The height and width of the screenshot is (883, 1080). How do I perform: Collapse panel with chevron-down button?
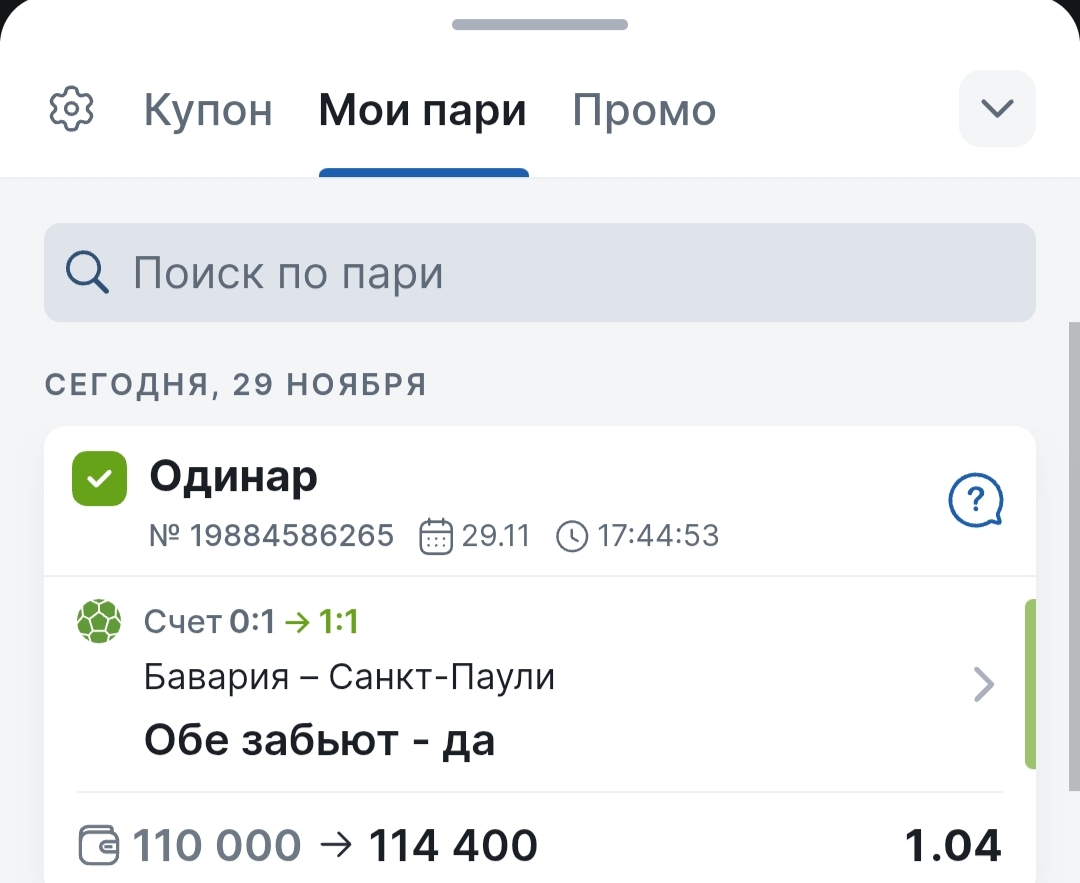[997, 109]
